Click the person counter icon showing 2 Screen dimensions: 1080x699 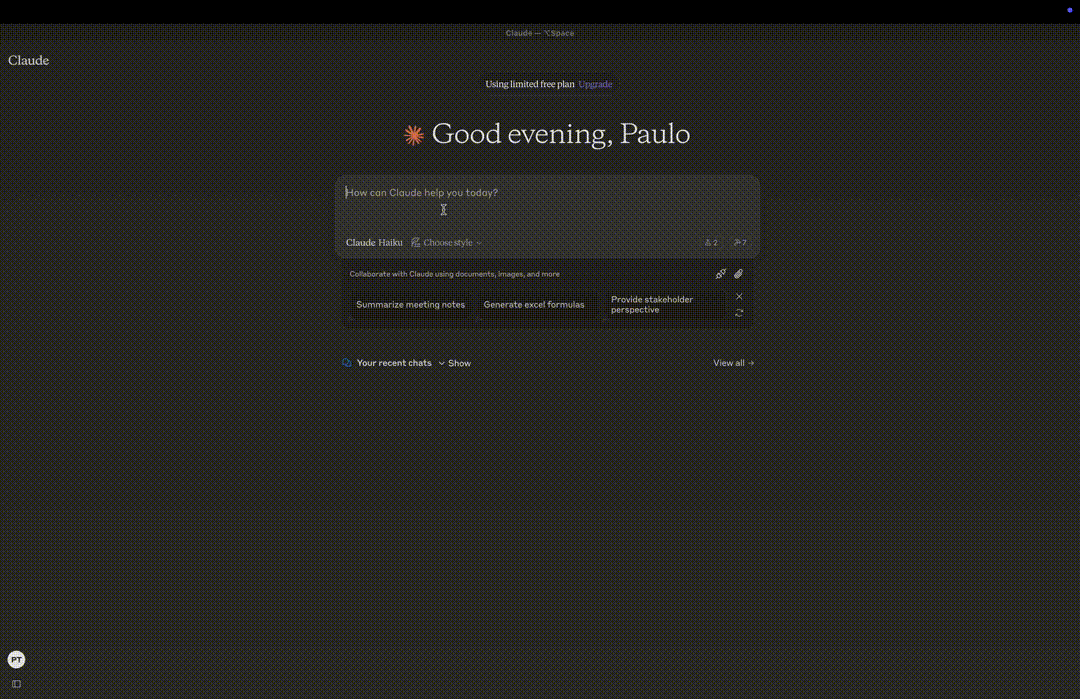point(711,242)
